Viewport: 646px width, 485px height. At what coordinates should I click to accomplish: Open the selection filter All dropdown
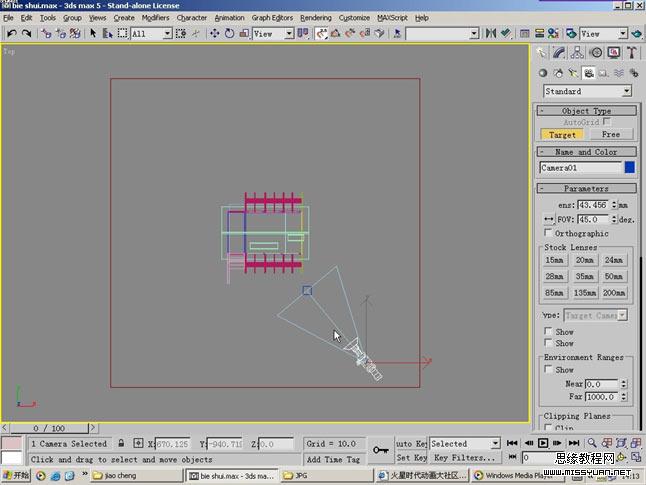point(151,33)
